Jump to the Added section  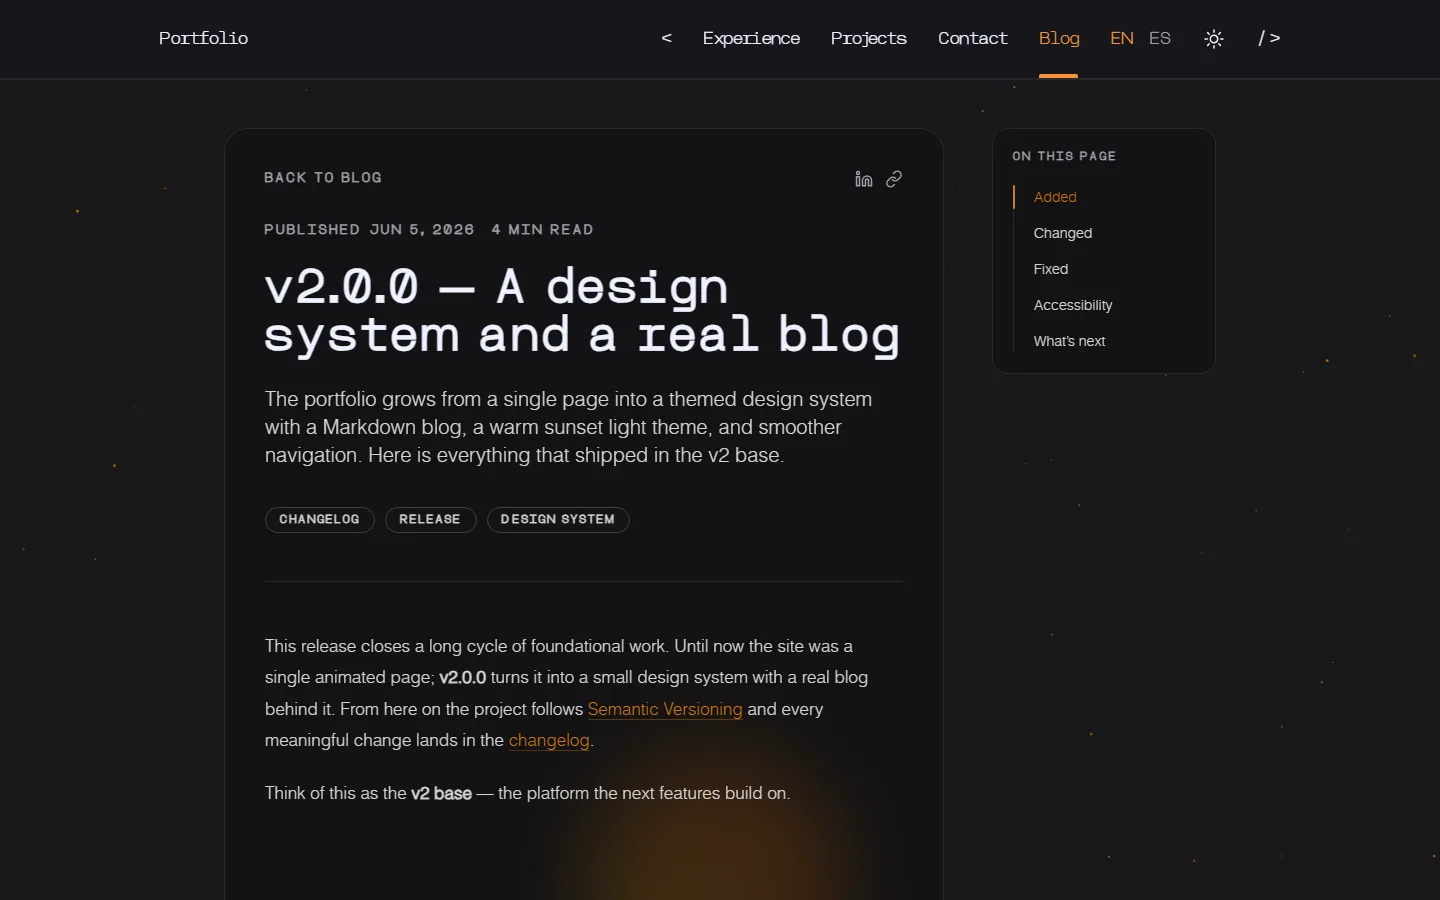click(x=1055, y=197)
